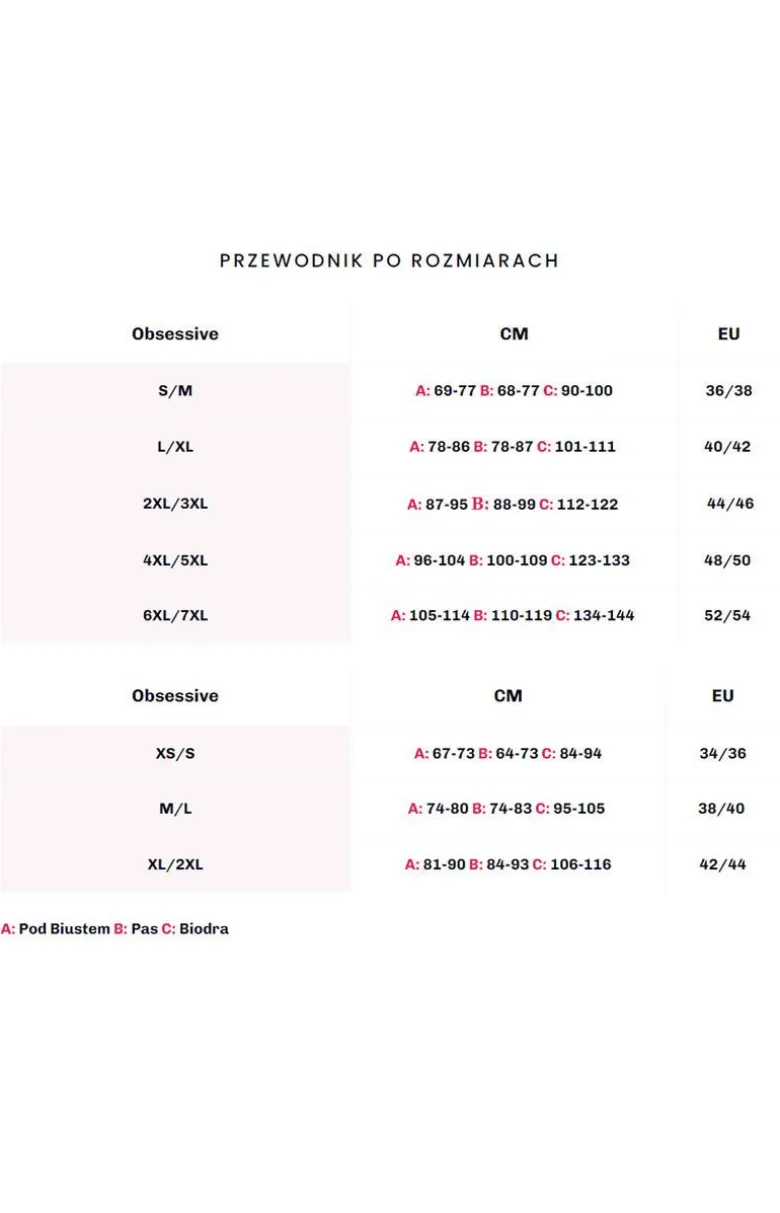Select the XS/S size row label
The width and height of the screenshot is (780, 1213).
click(175, 754)
